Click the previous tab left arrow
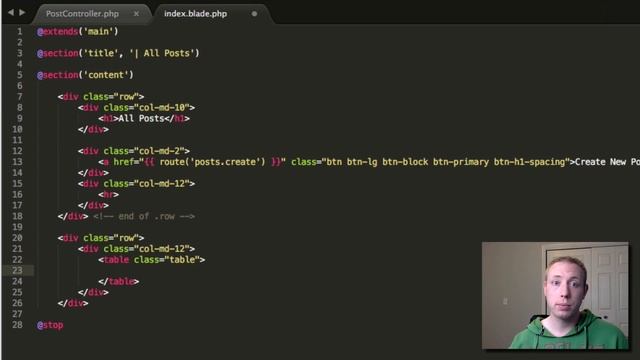 point(11,13)
